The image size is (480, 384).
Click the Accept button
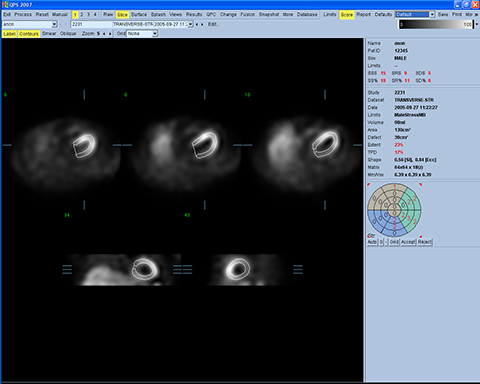coord(408,242)
